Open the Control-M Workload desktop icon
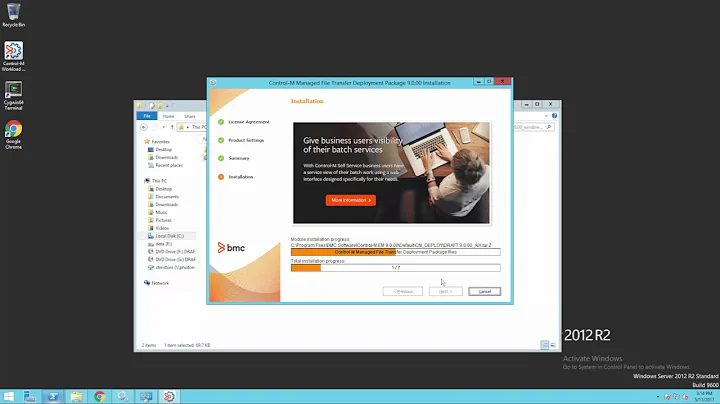The height and width of the screenshot is (404, 720). [x=13, y=56]
